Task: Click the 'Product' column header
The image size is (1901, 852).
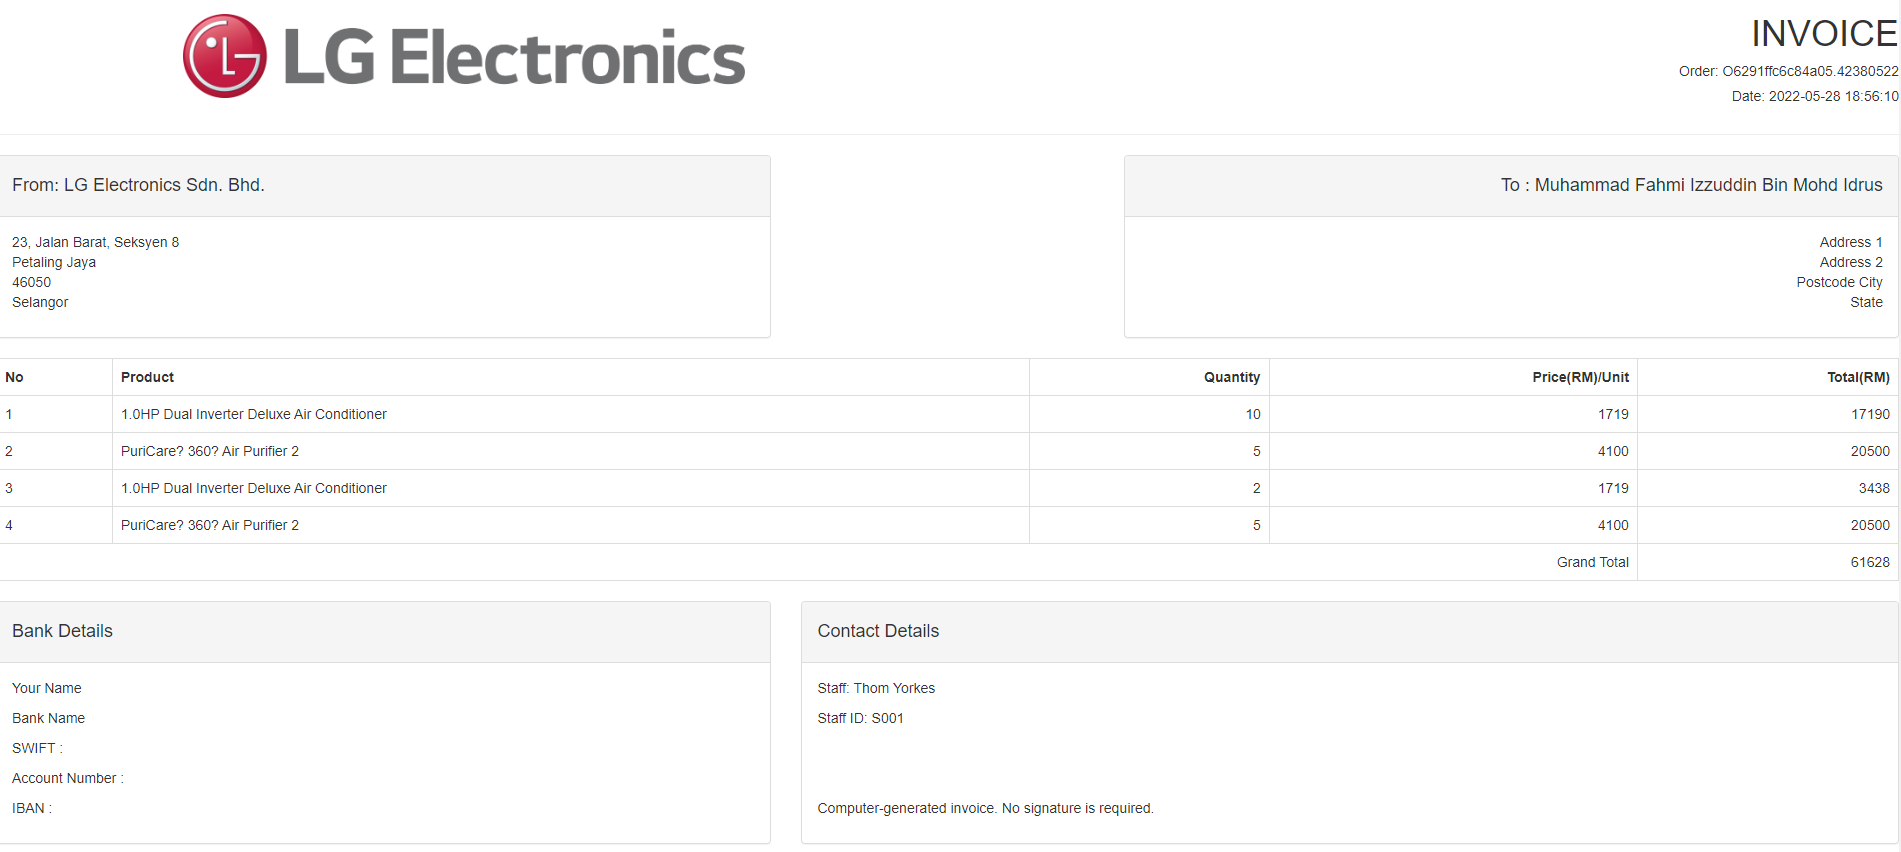Action: click(x=147, y=377)
